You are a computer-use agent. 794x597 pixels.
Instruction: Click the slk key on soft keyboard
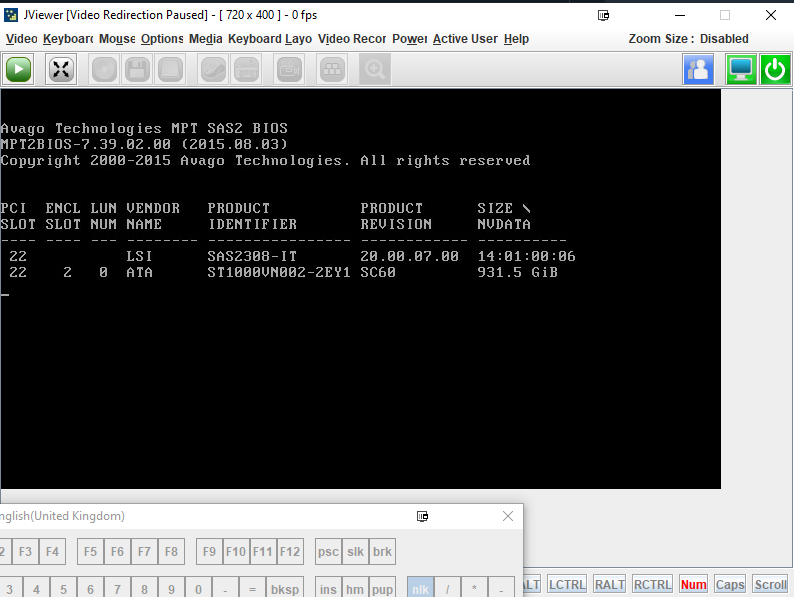point(355,551)
